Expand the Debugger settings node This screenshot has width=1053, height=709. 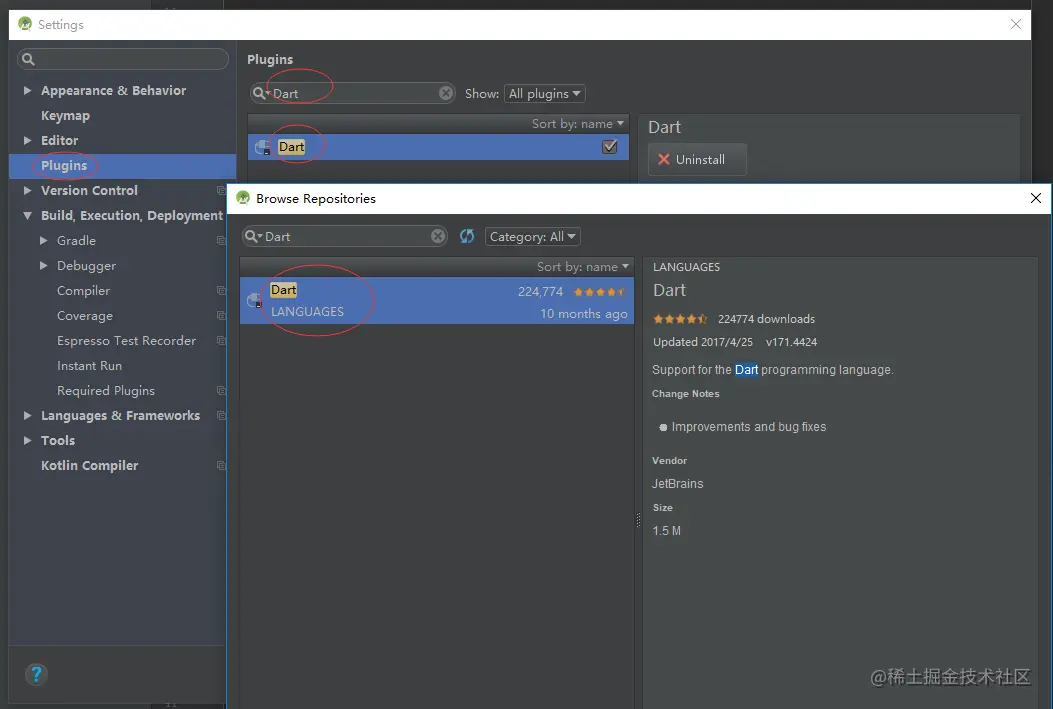pyautogui.click(x=44, y=265)
